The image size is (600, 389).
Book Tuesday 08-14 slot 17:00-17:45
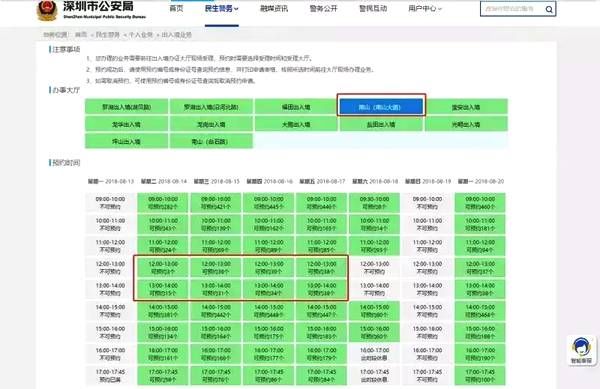pyautogui.click(x=163, y=376)
